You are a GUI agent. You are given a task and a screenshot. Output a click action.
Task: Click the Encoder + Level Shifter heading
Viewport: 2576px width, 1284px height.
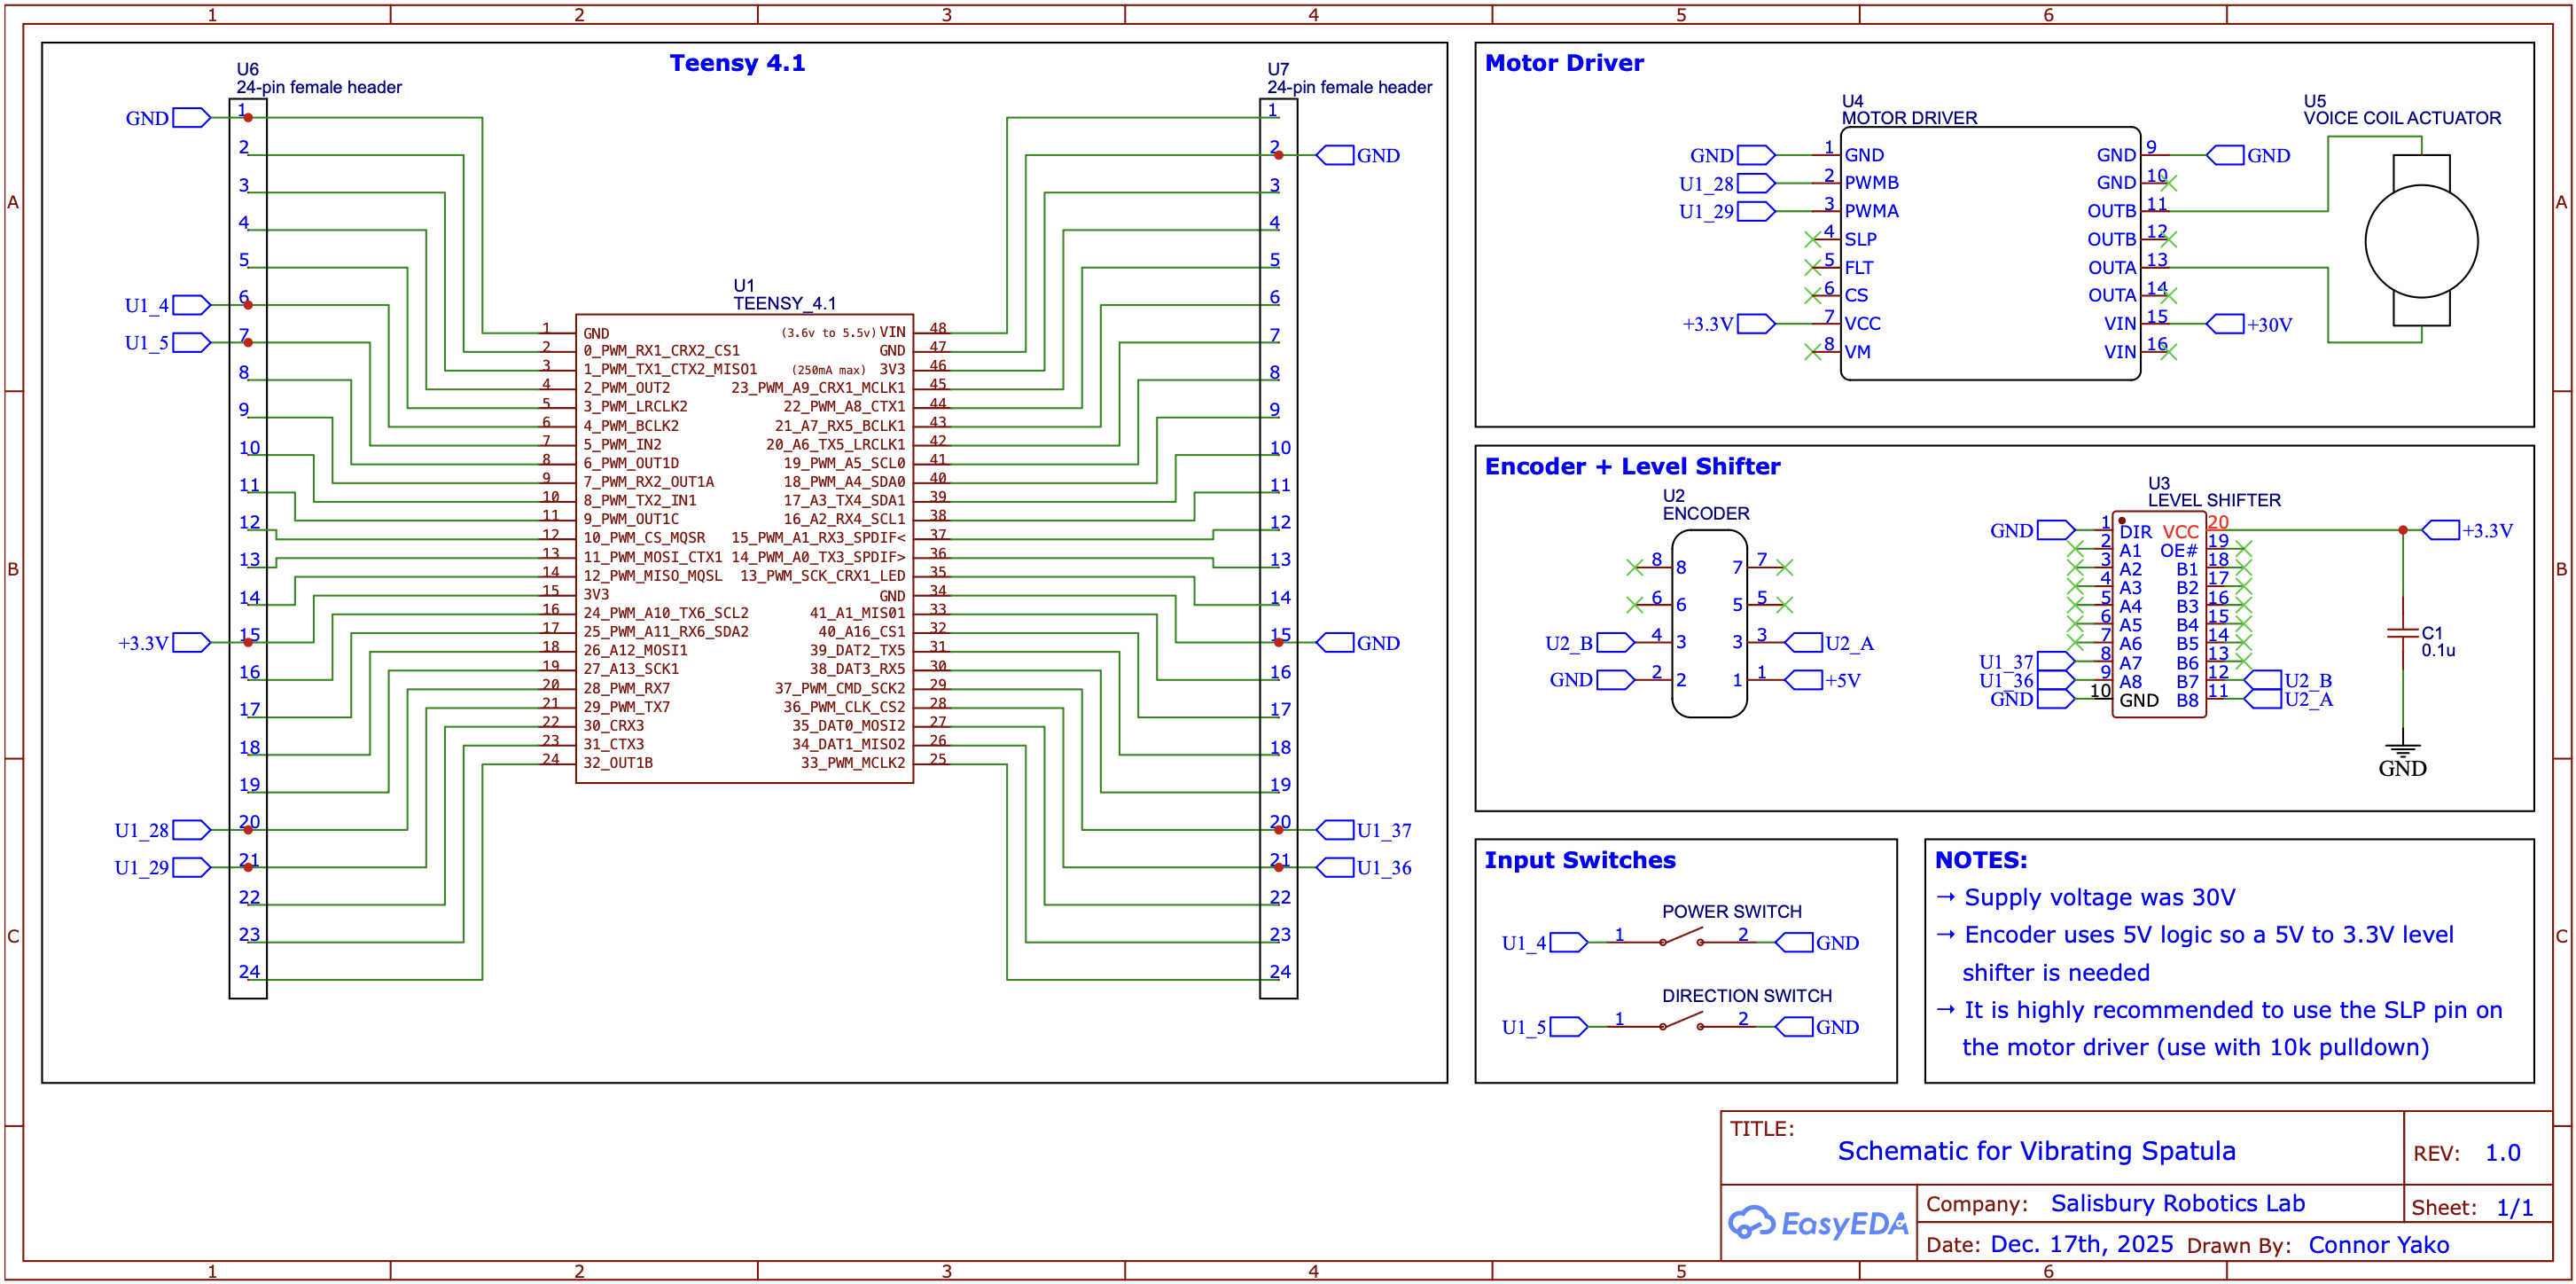point(1632,466)
